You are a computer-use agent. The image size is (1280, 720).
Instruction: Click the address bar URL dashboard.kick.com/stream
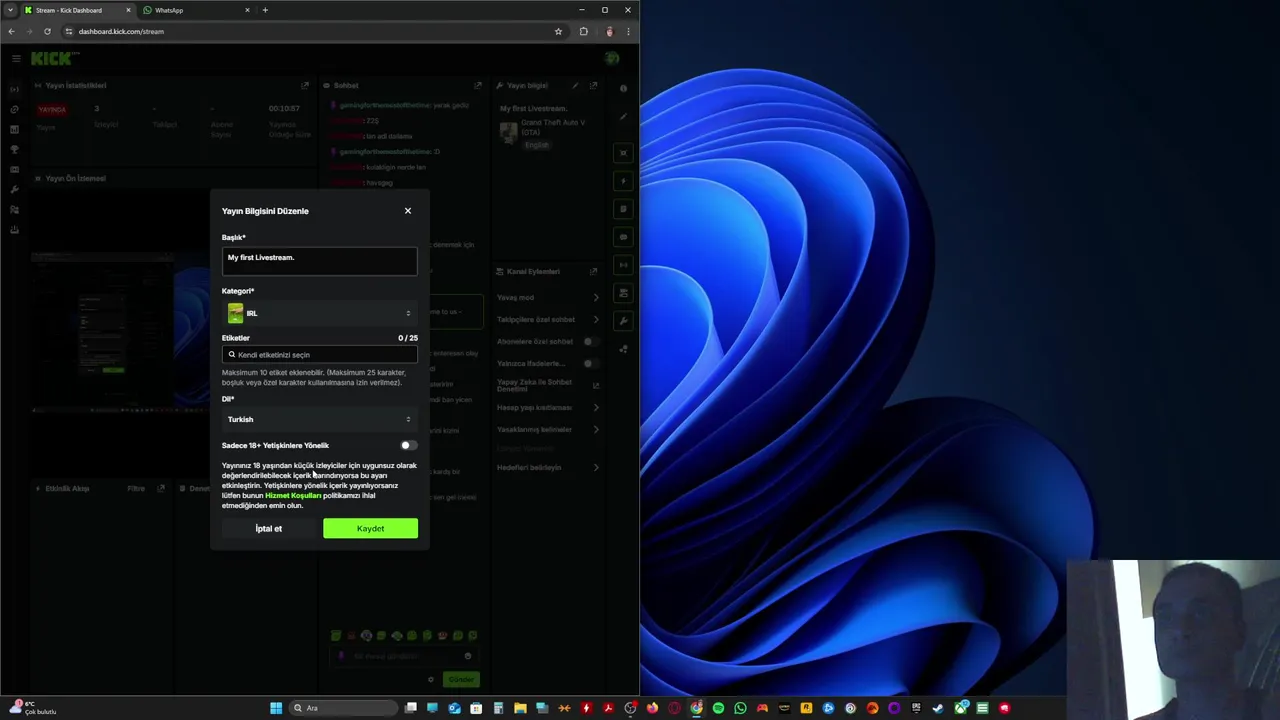pyautogui.click(x=121, y=31)
